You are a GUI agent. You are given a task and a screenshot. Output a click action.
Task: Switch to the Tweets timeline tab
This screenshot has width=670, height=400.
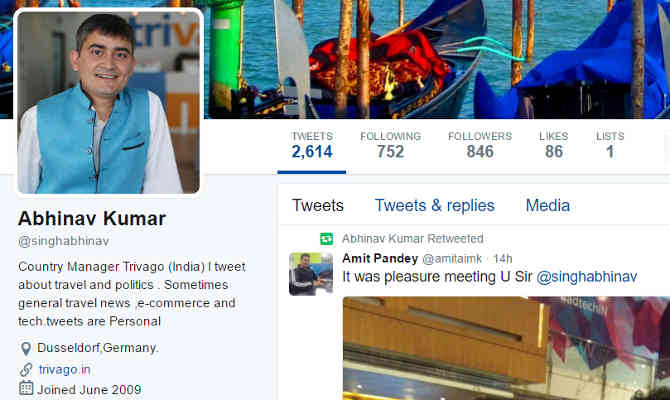(318, 206)
